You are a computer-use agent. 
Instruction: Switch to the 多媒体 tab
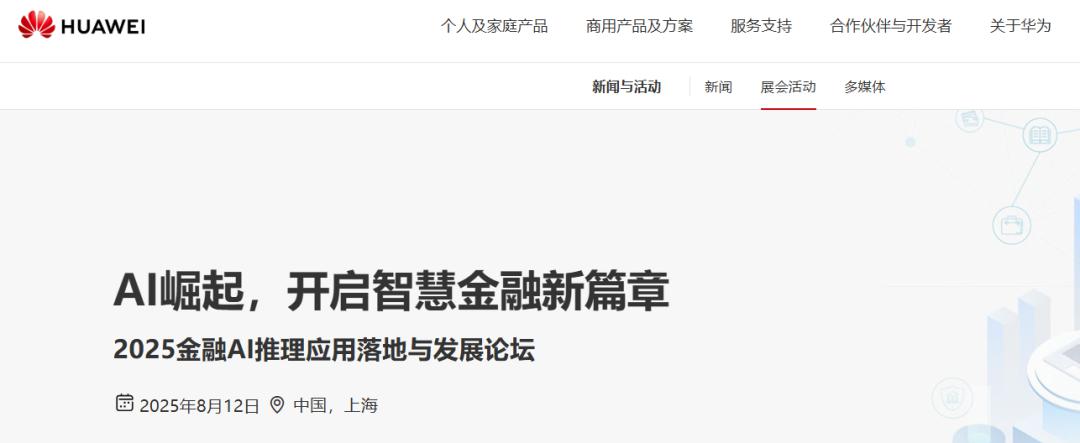(x=865, y=87)
